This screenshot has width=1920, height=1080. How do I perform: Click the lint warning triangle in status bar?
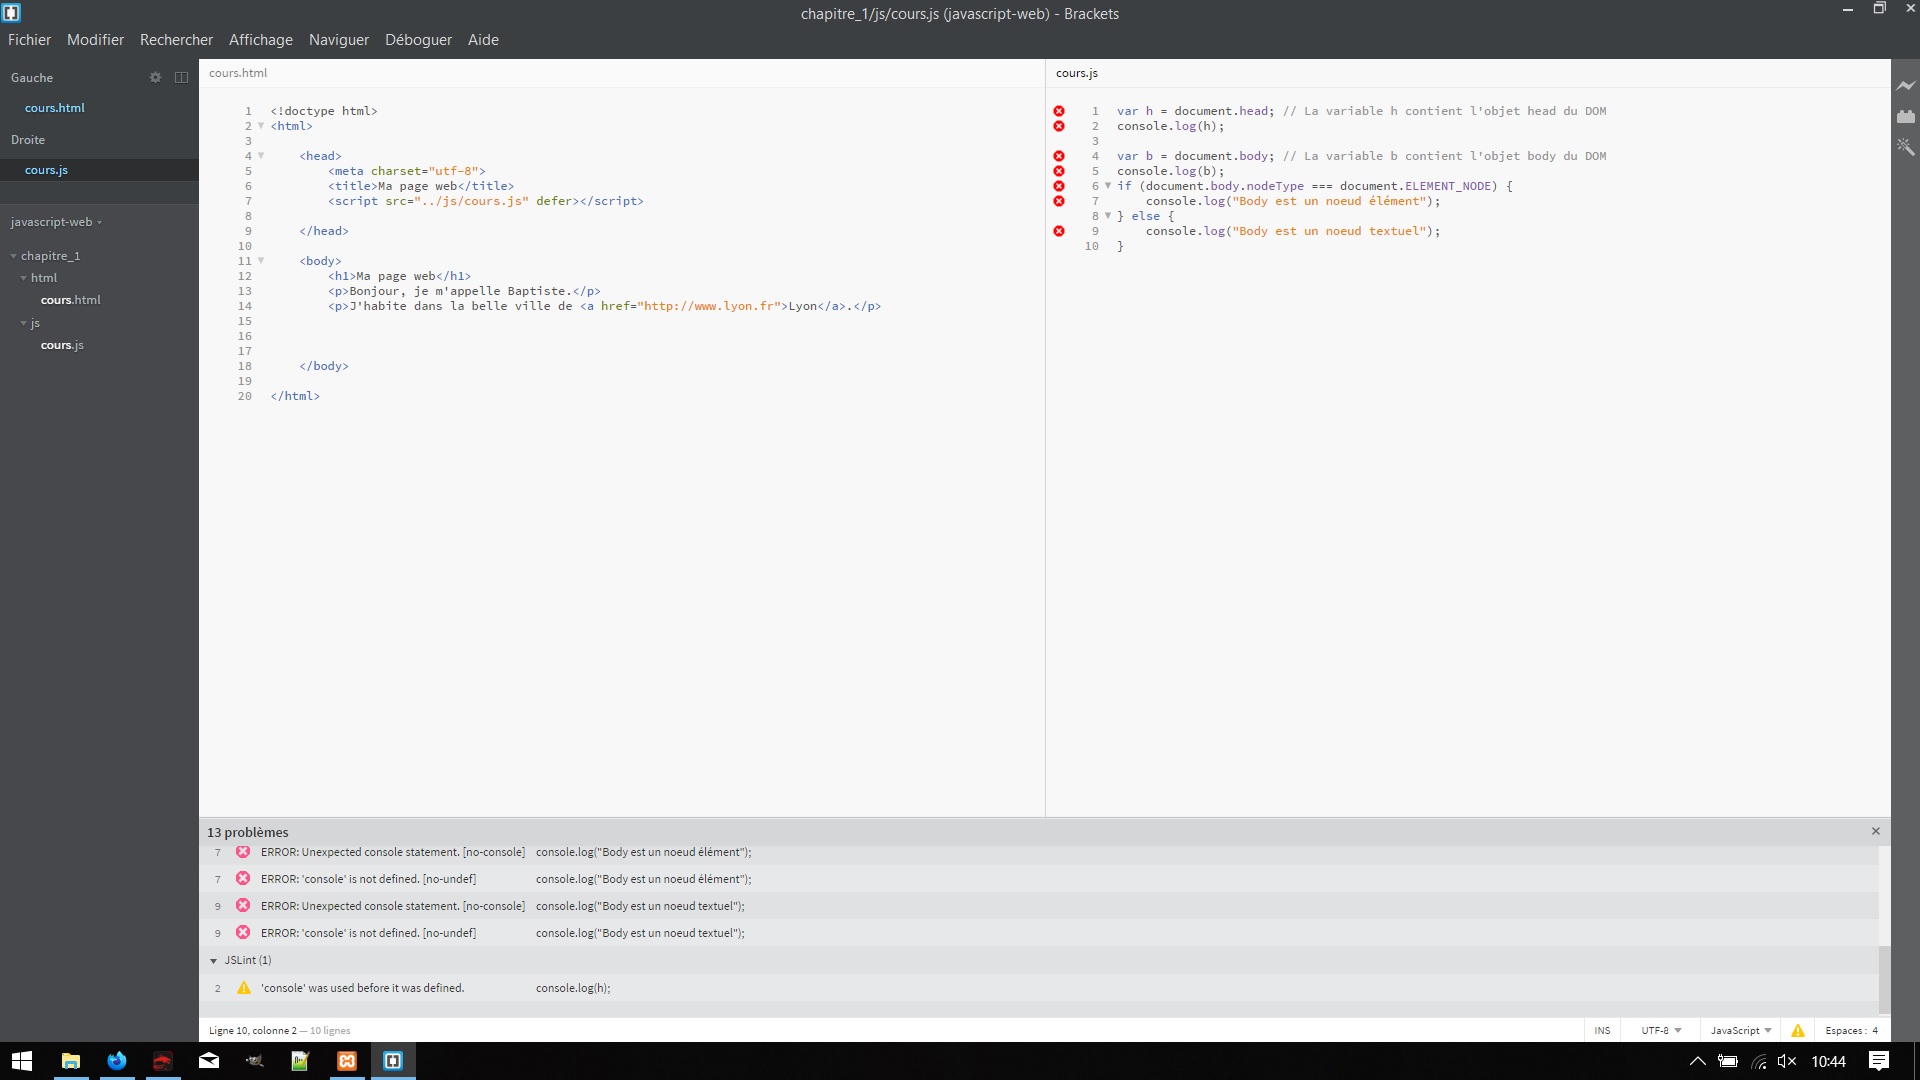click(1797, 1030)
